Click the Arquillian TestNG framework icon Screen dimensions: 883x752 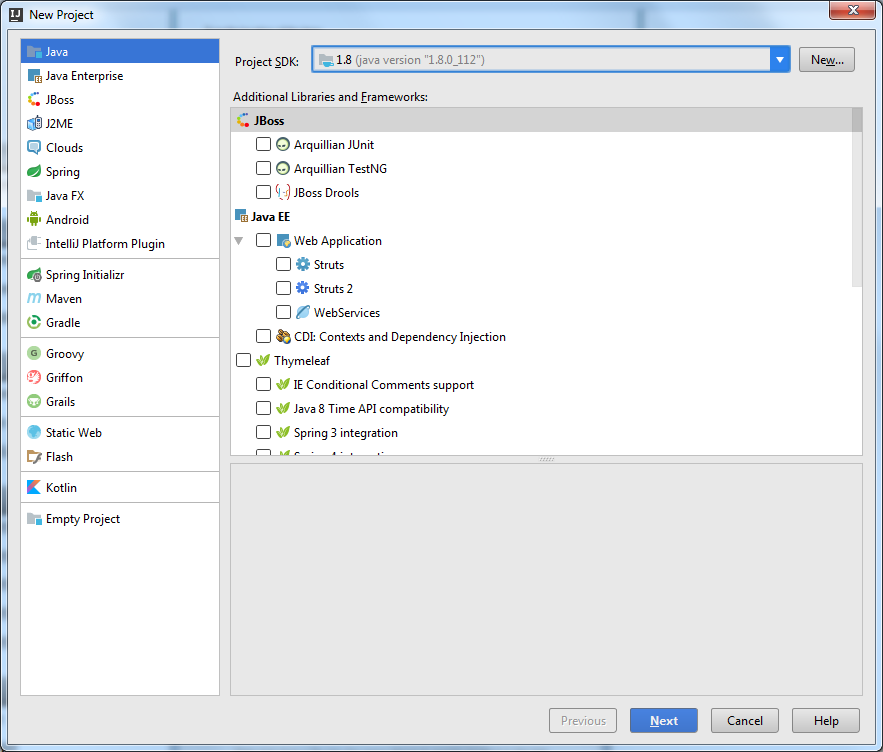(283, 168)
